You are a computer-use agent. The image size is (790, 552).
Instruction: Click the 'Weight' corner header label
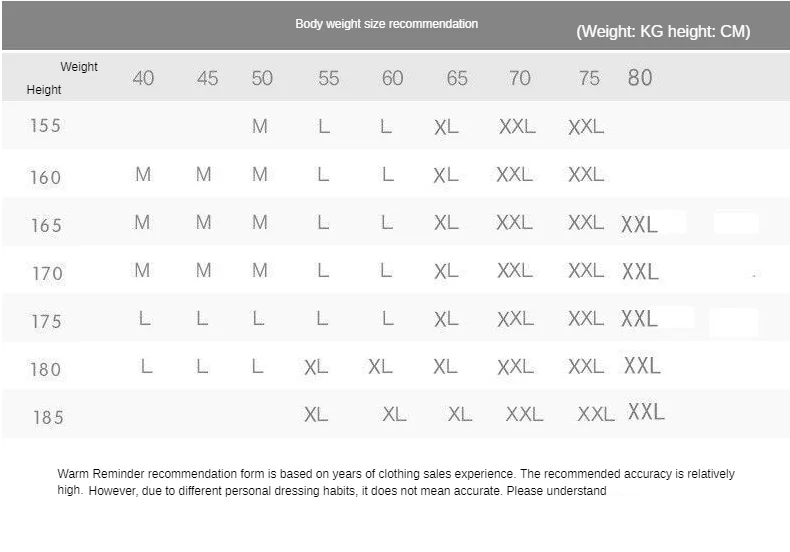pyautogui.click(x=79, y=66)
